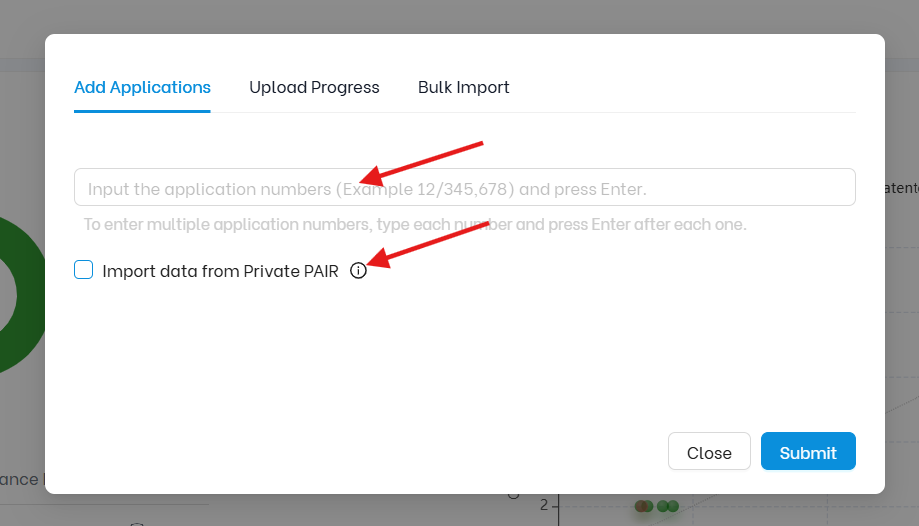
Task: Open the Private PAIR info icon
Action: pos(358,271)
